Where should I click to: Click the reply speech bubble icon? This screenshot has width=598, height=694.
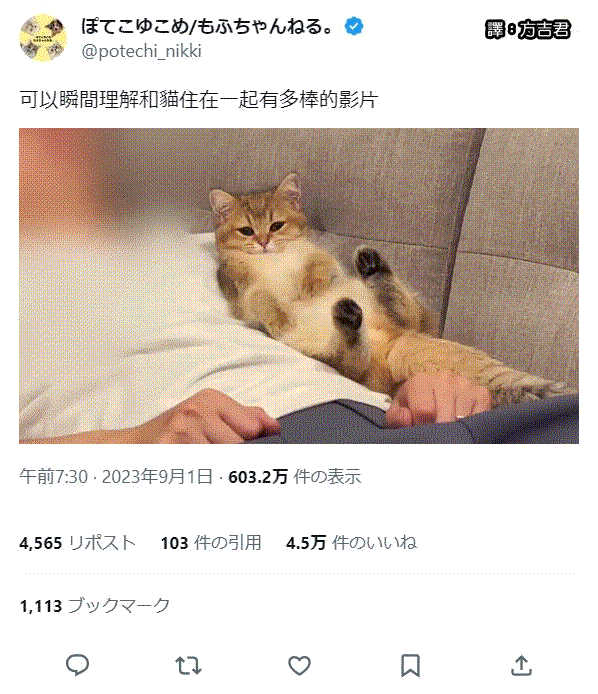tap(77, 665)
